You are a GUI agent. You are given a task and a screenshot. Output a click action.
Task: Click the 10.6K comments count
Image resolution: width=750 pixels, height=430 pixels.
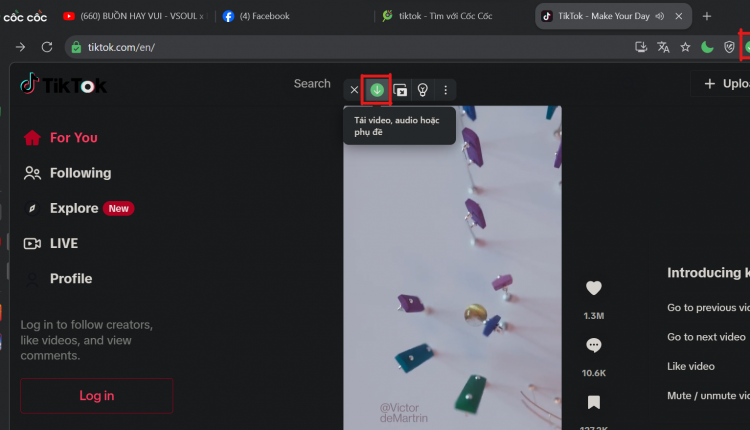(594, 373)
